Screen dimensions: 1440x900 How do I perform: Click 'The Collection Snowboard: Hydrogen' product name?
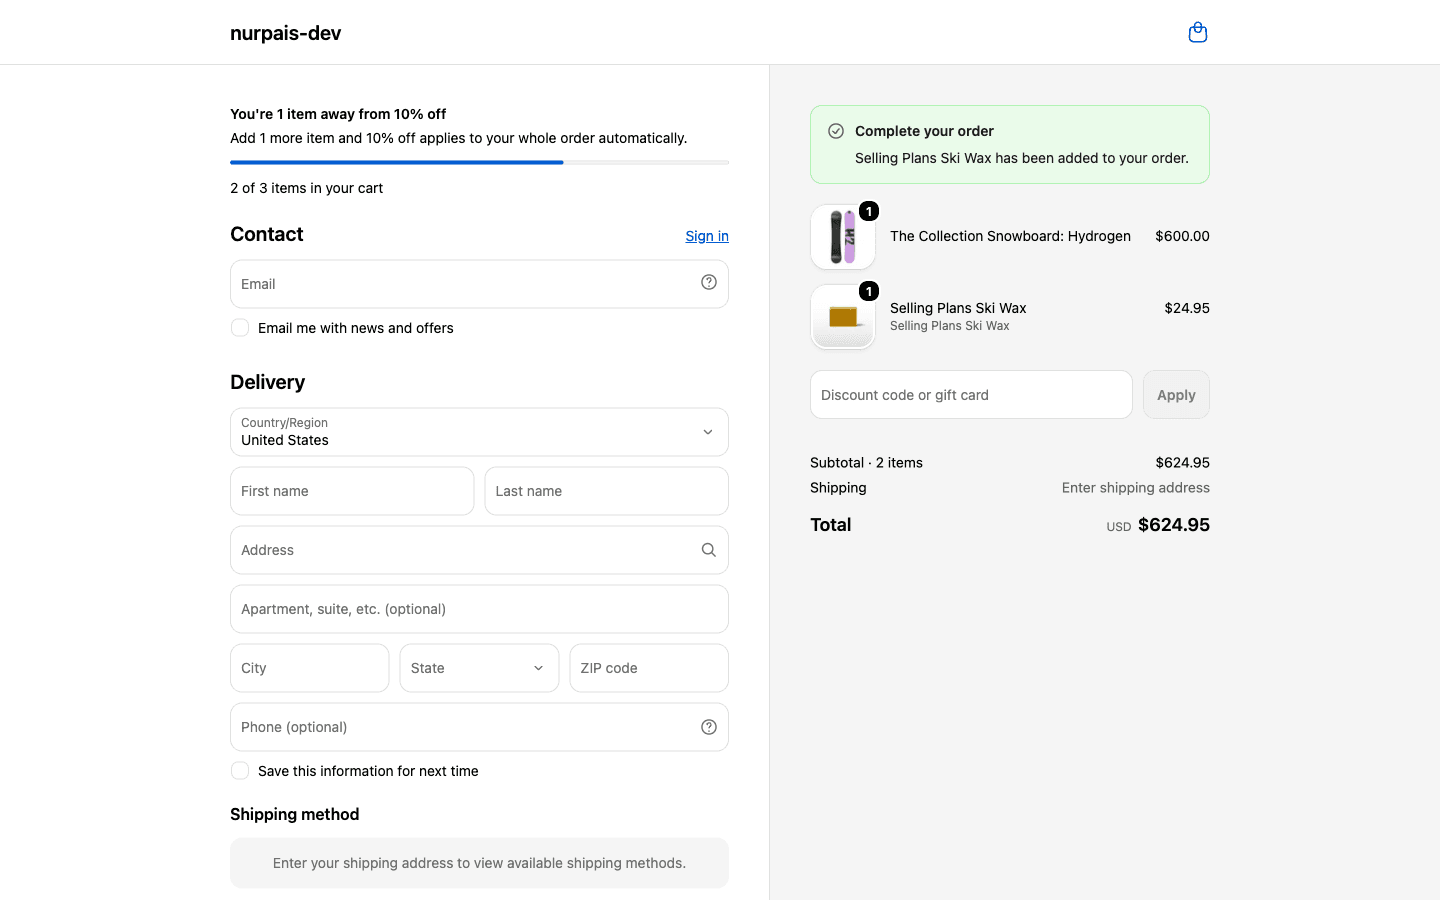1010,236
